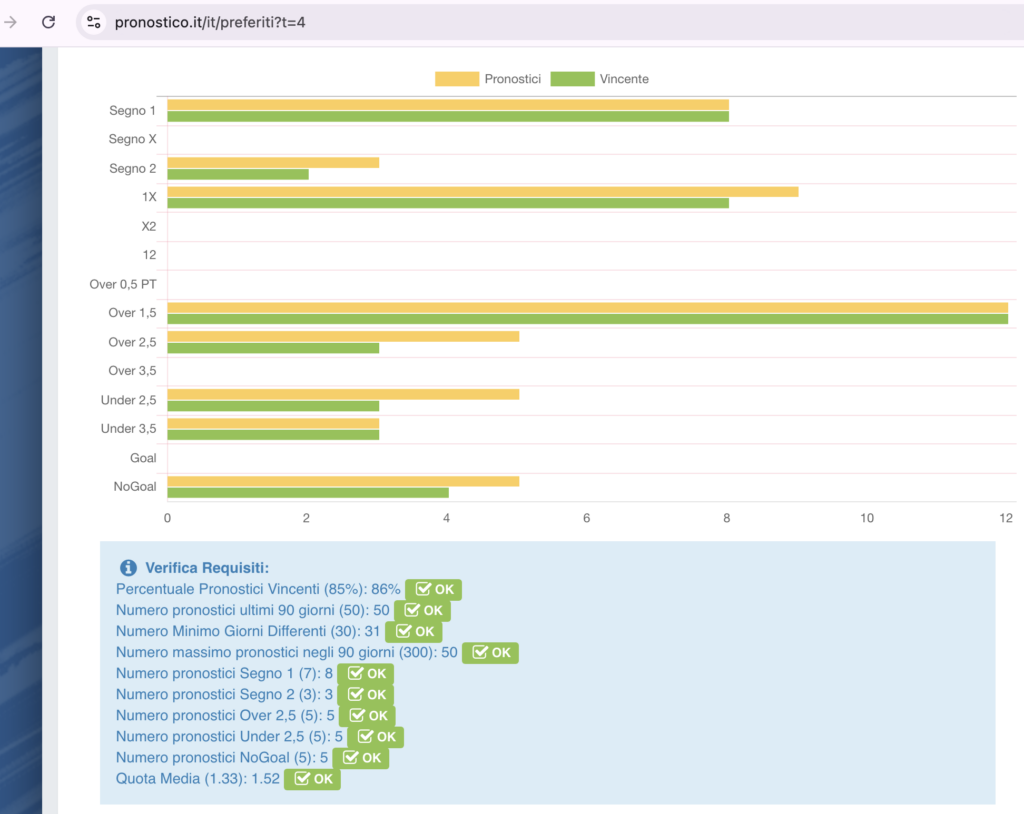
Task: Toggle Pronostici series in chart legend
Action: point(512,79)
